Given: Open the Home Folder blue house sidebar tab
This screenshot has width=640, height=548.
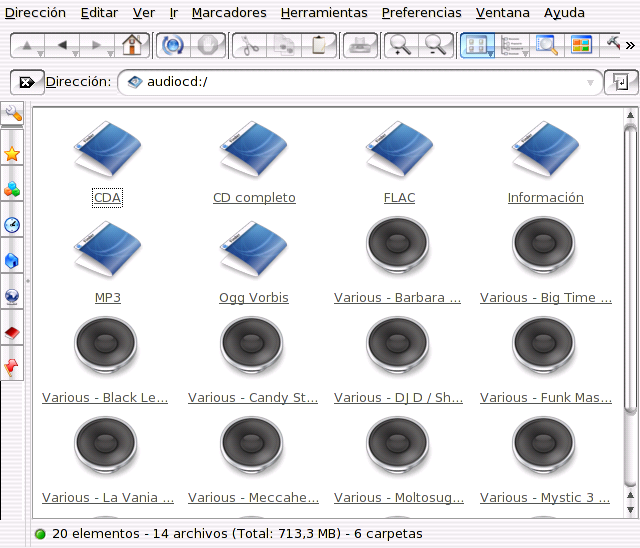Looking at the screenshot, I should tap(12, 260).
